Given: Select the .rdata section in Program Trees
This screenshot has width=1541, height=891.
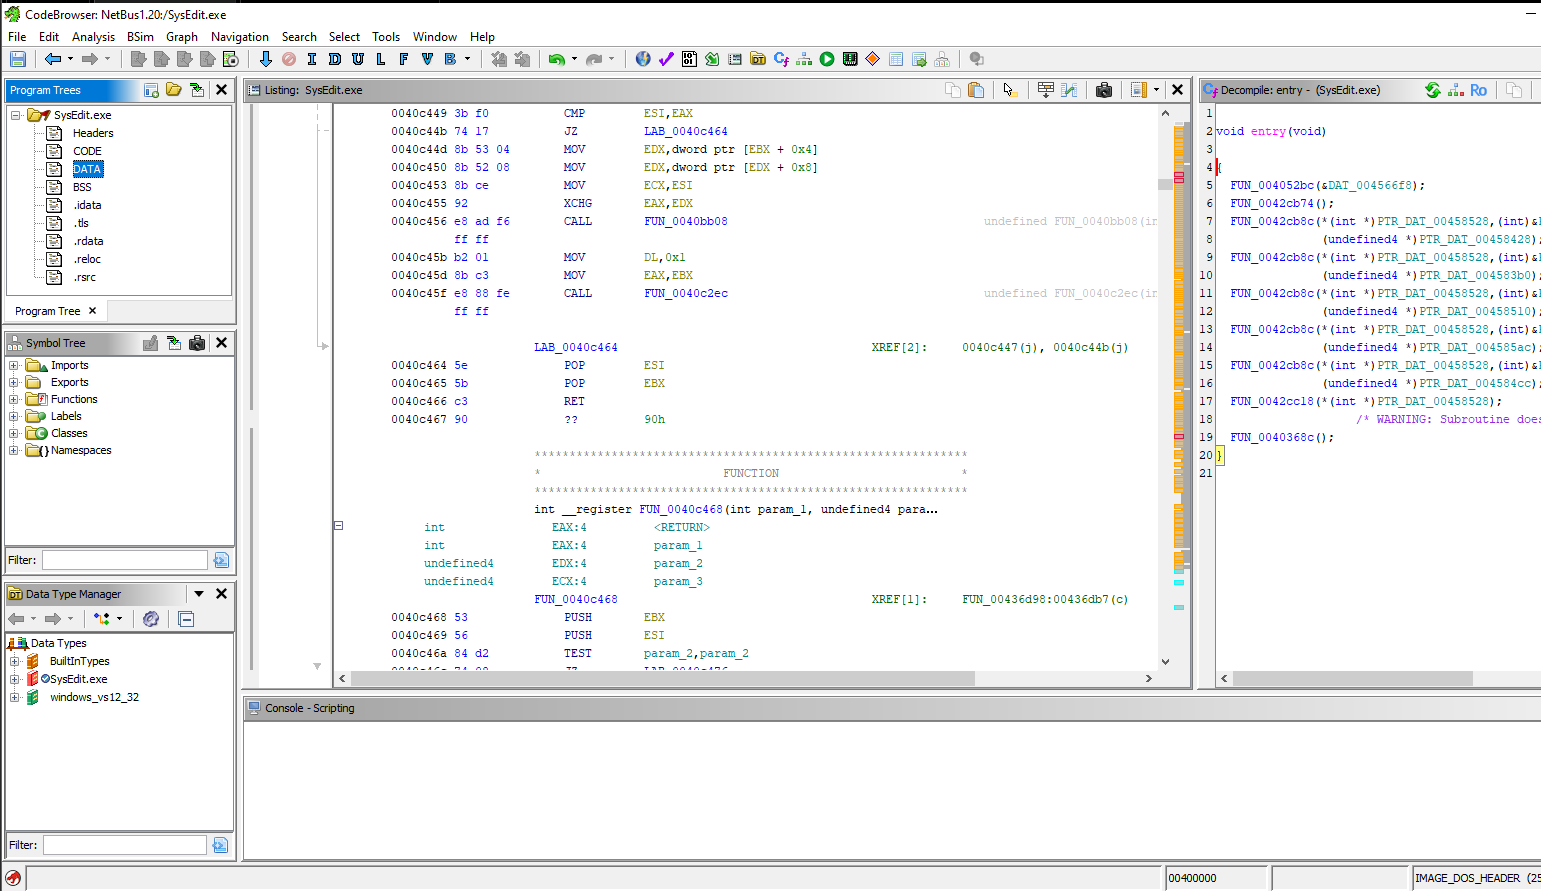Looking at the screenshot, I should [x=88, y=241].
